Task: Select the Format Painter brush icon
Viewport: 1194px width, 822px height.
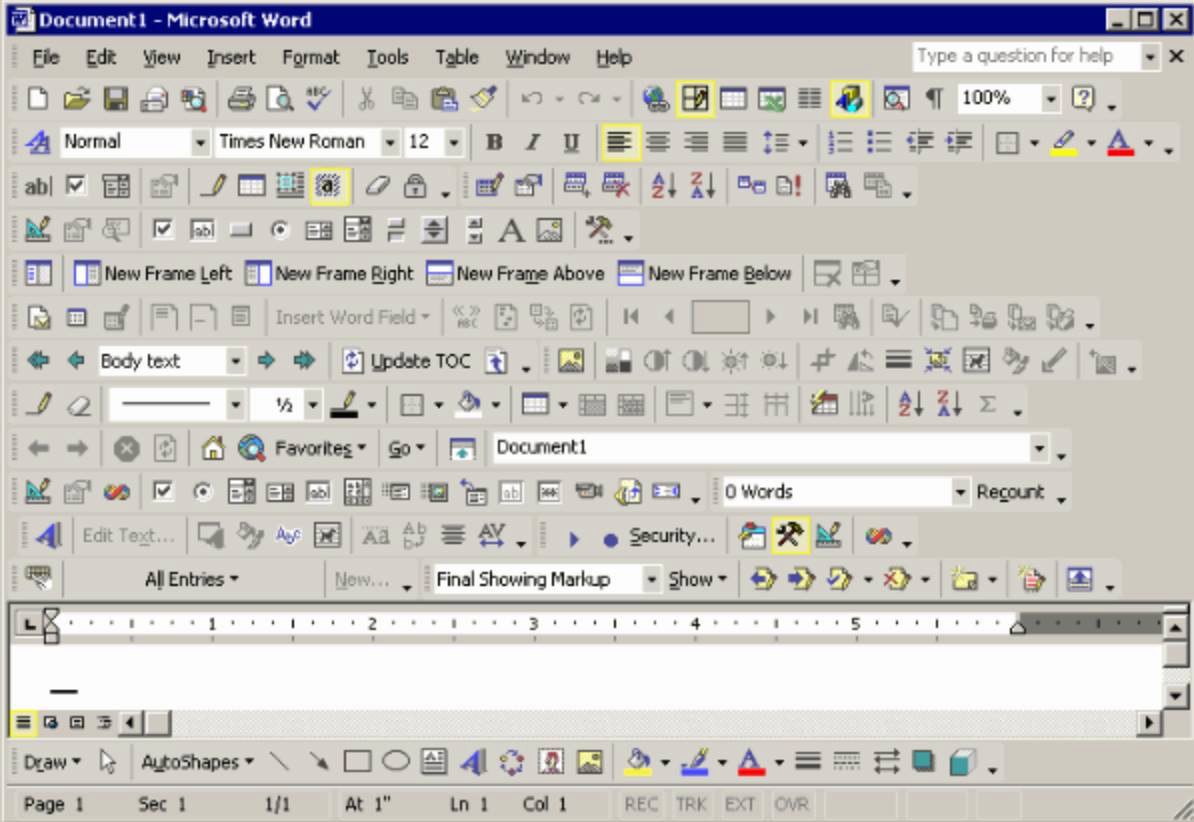Action: (x=483, y=98)
